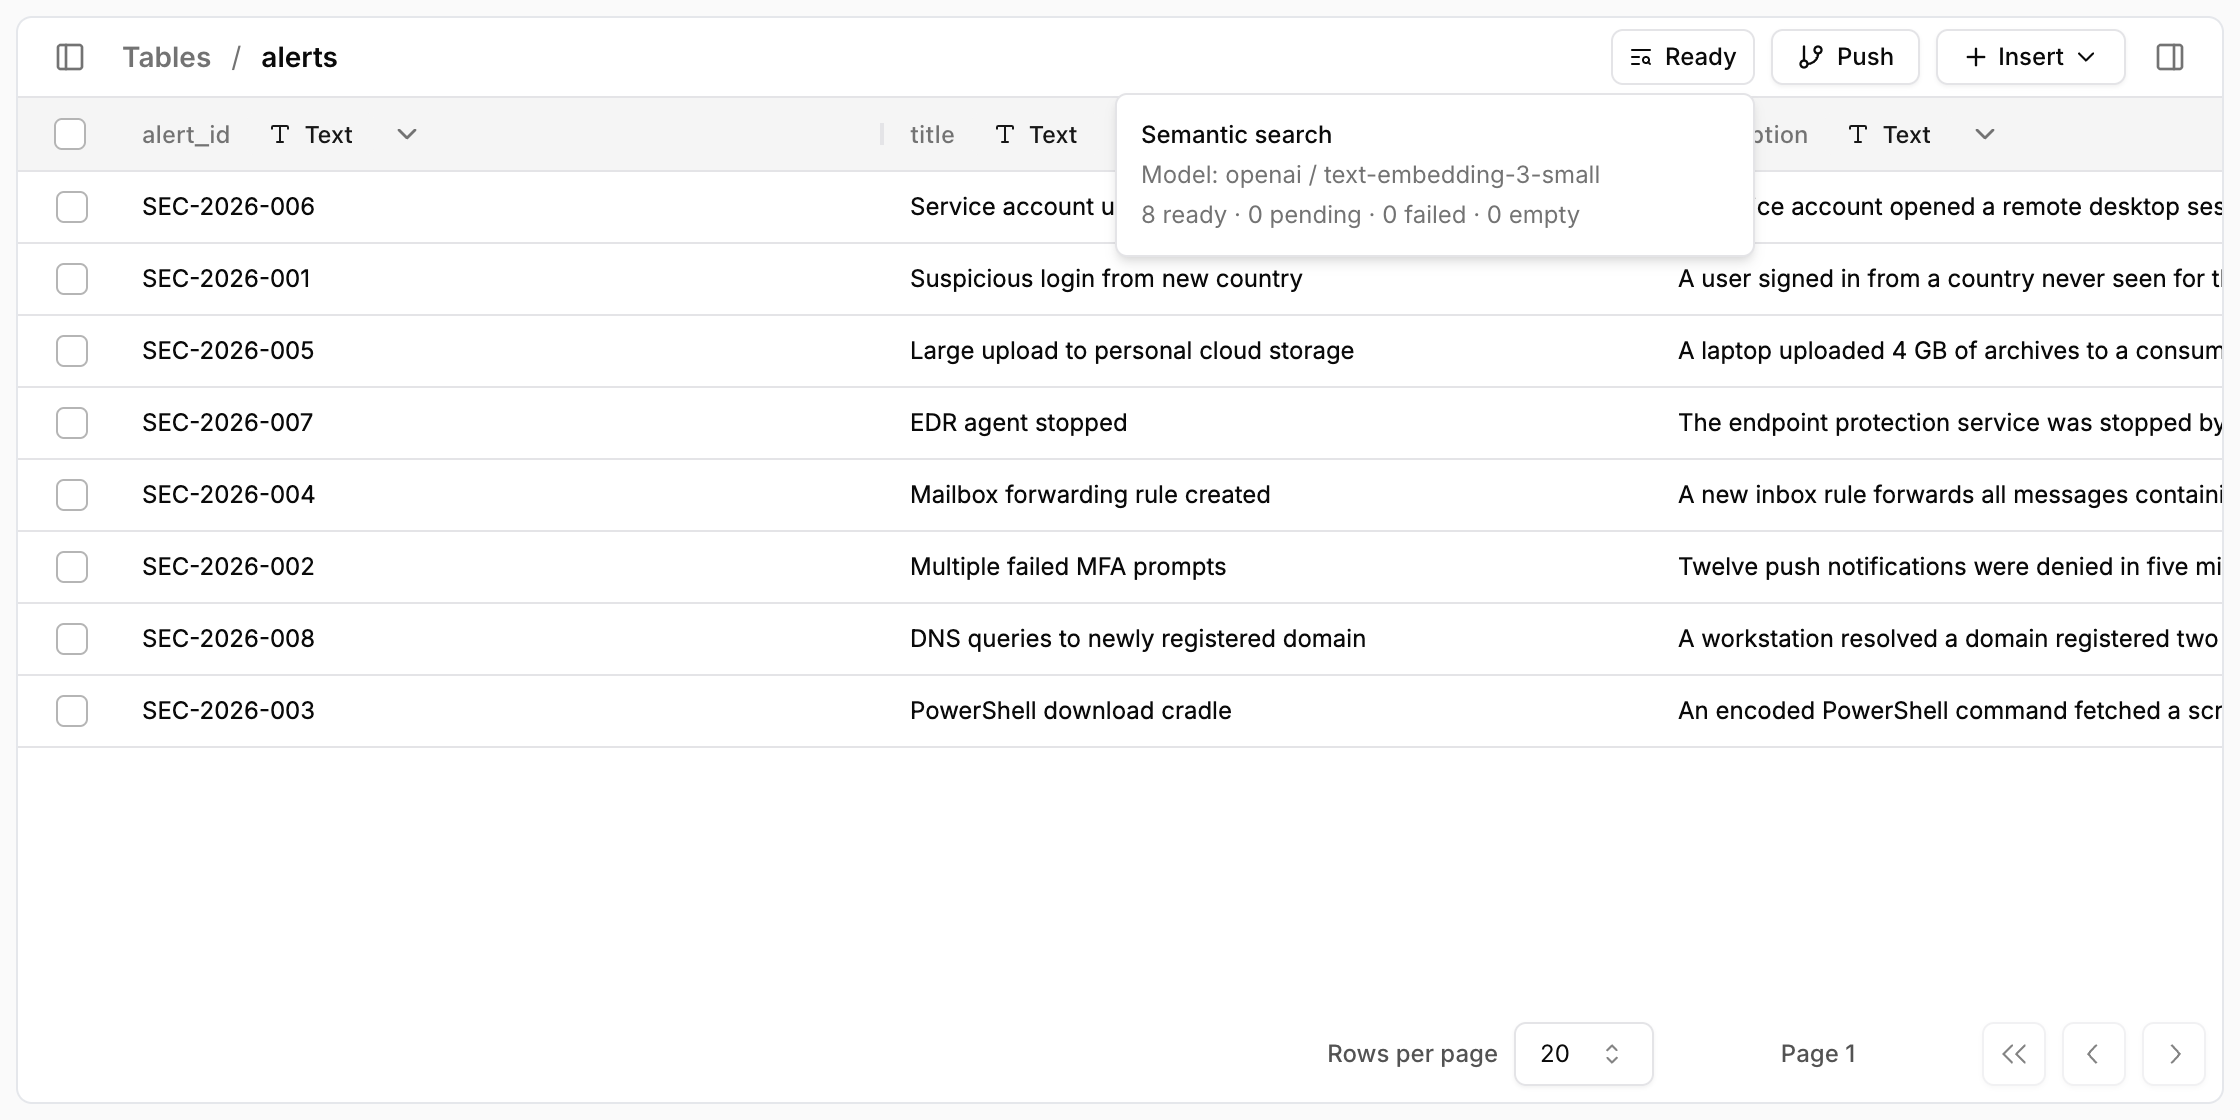This screenshot has height=1120, width=2240.
Task: Select the row SEC-2026-007 checkbox
Action: pyautogui.click(x=72, y=423)
